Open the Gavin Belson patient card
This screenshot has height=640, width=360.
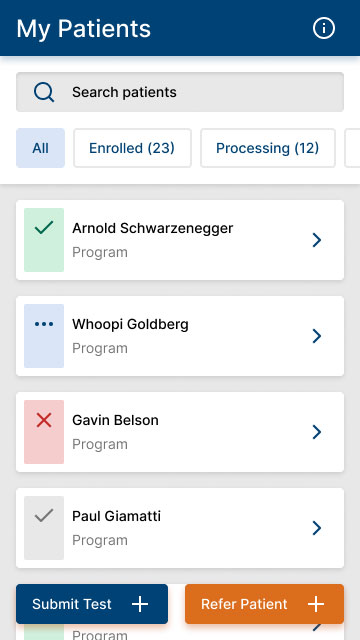point(180,432)
